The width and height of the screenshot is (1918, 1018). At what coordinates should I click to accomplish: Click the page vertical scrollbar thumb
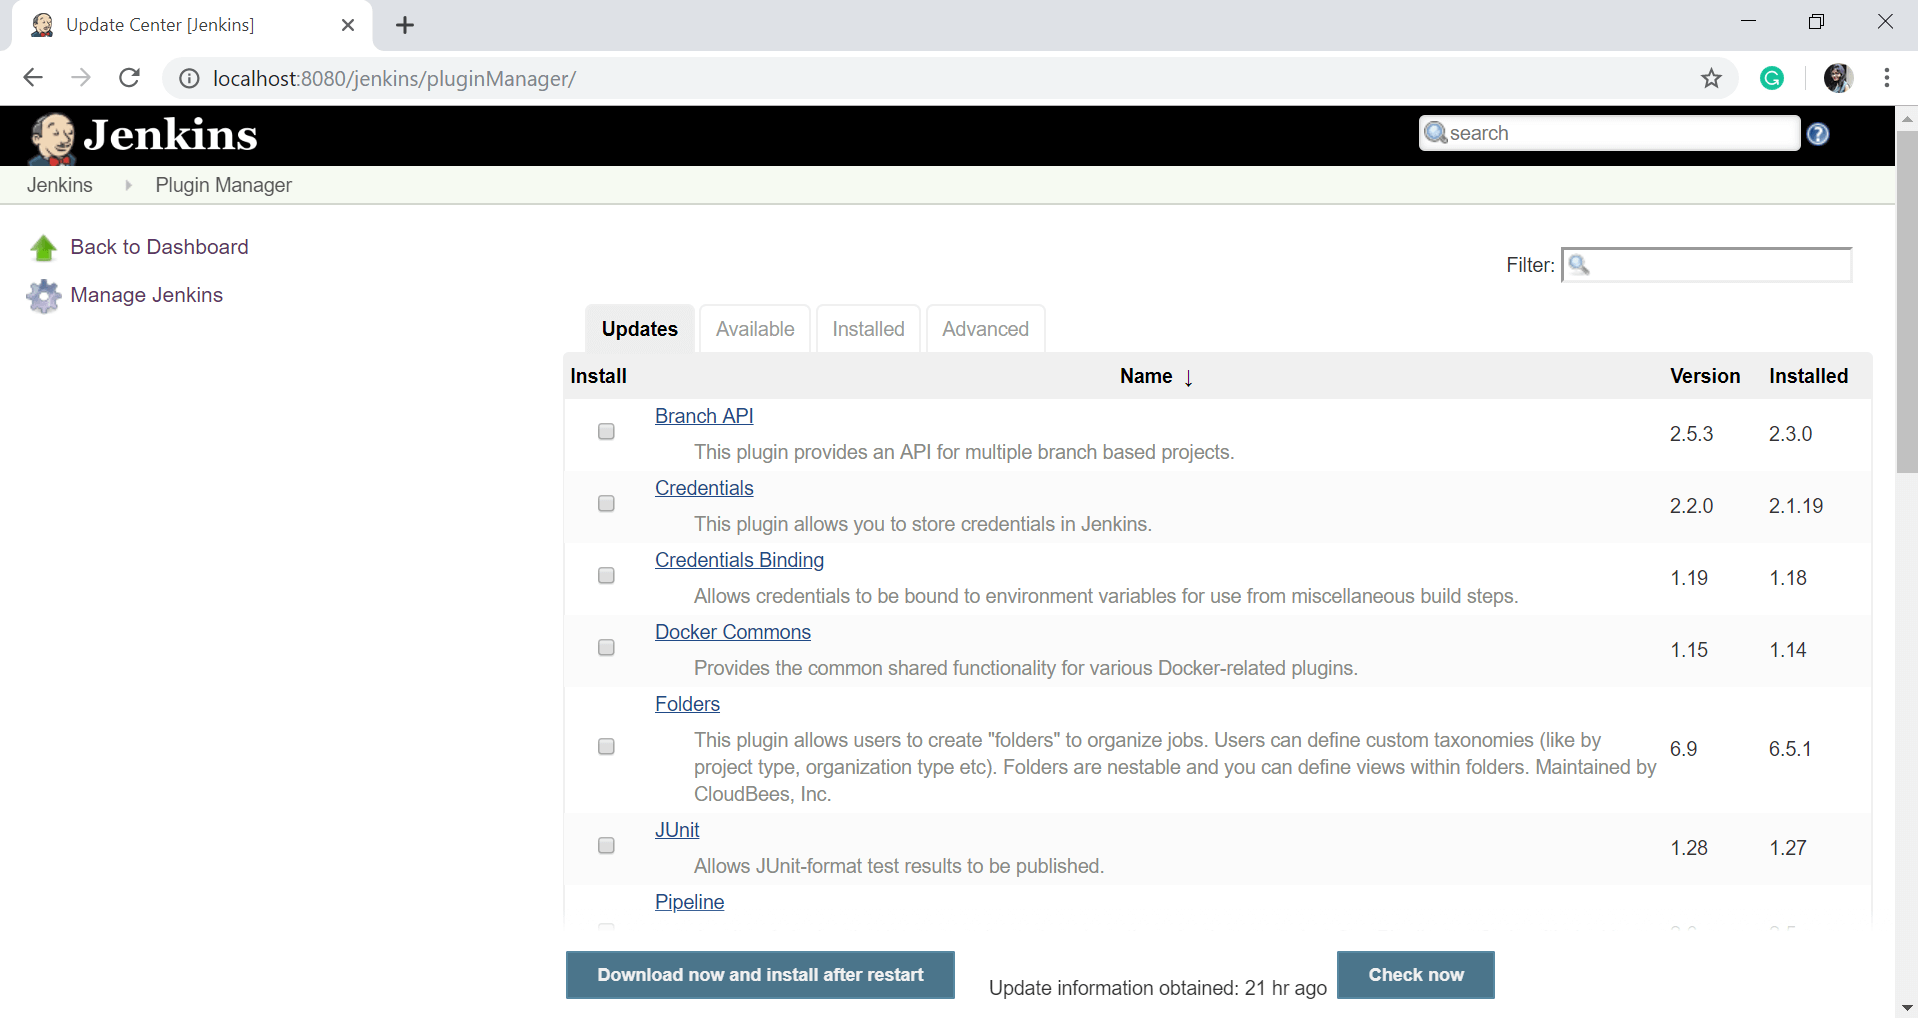(x=1907, y=302)
